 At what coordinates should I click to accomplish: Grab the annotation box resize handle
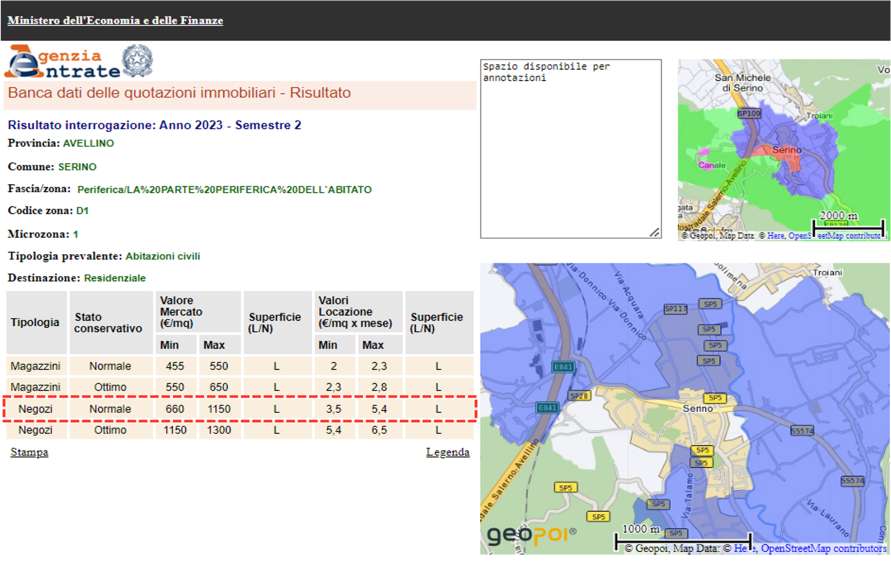point(654,232)
